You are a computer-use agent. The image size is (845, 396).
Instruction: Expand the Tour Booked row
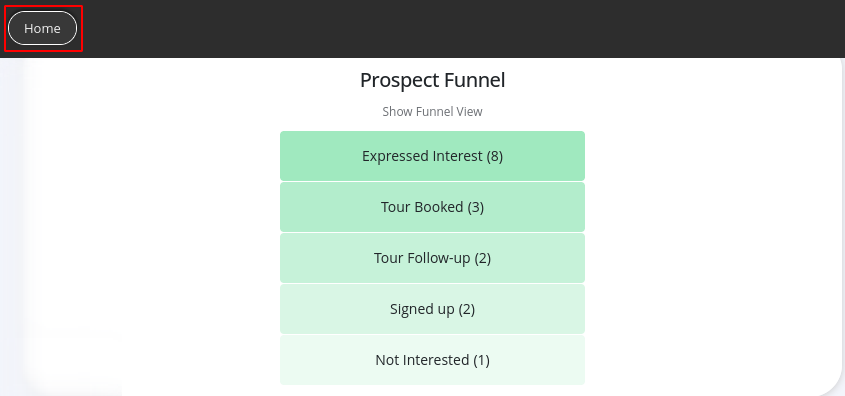[x=432, y=207]
